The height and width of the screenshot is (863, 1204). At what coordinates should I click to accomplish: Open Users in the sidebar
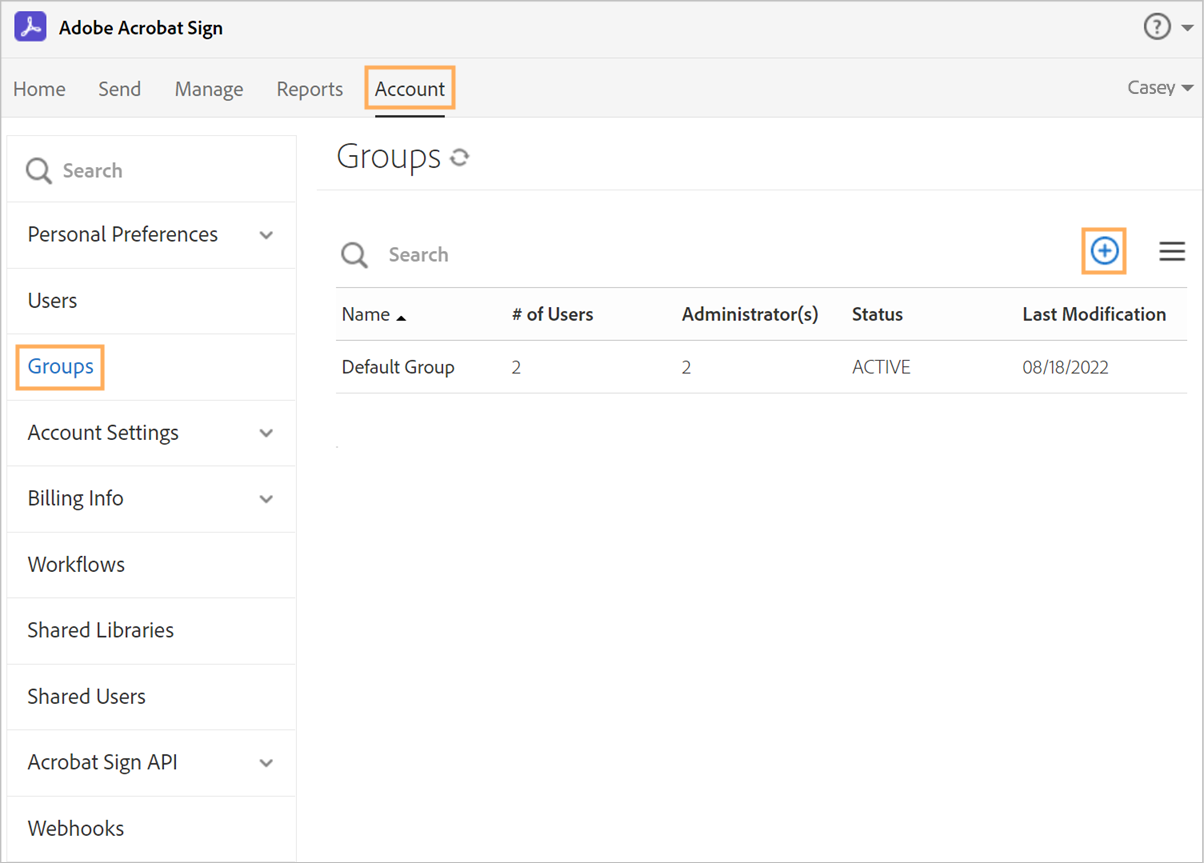(52, 301)
